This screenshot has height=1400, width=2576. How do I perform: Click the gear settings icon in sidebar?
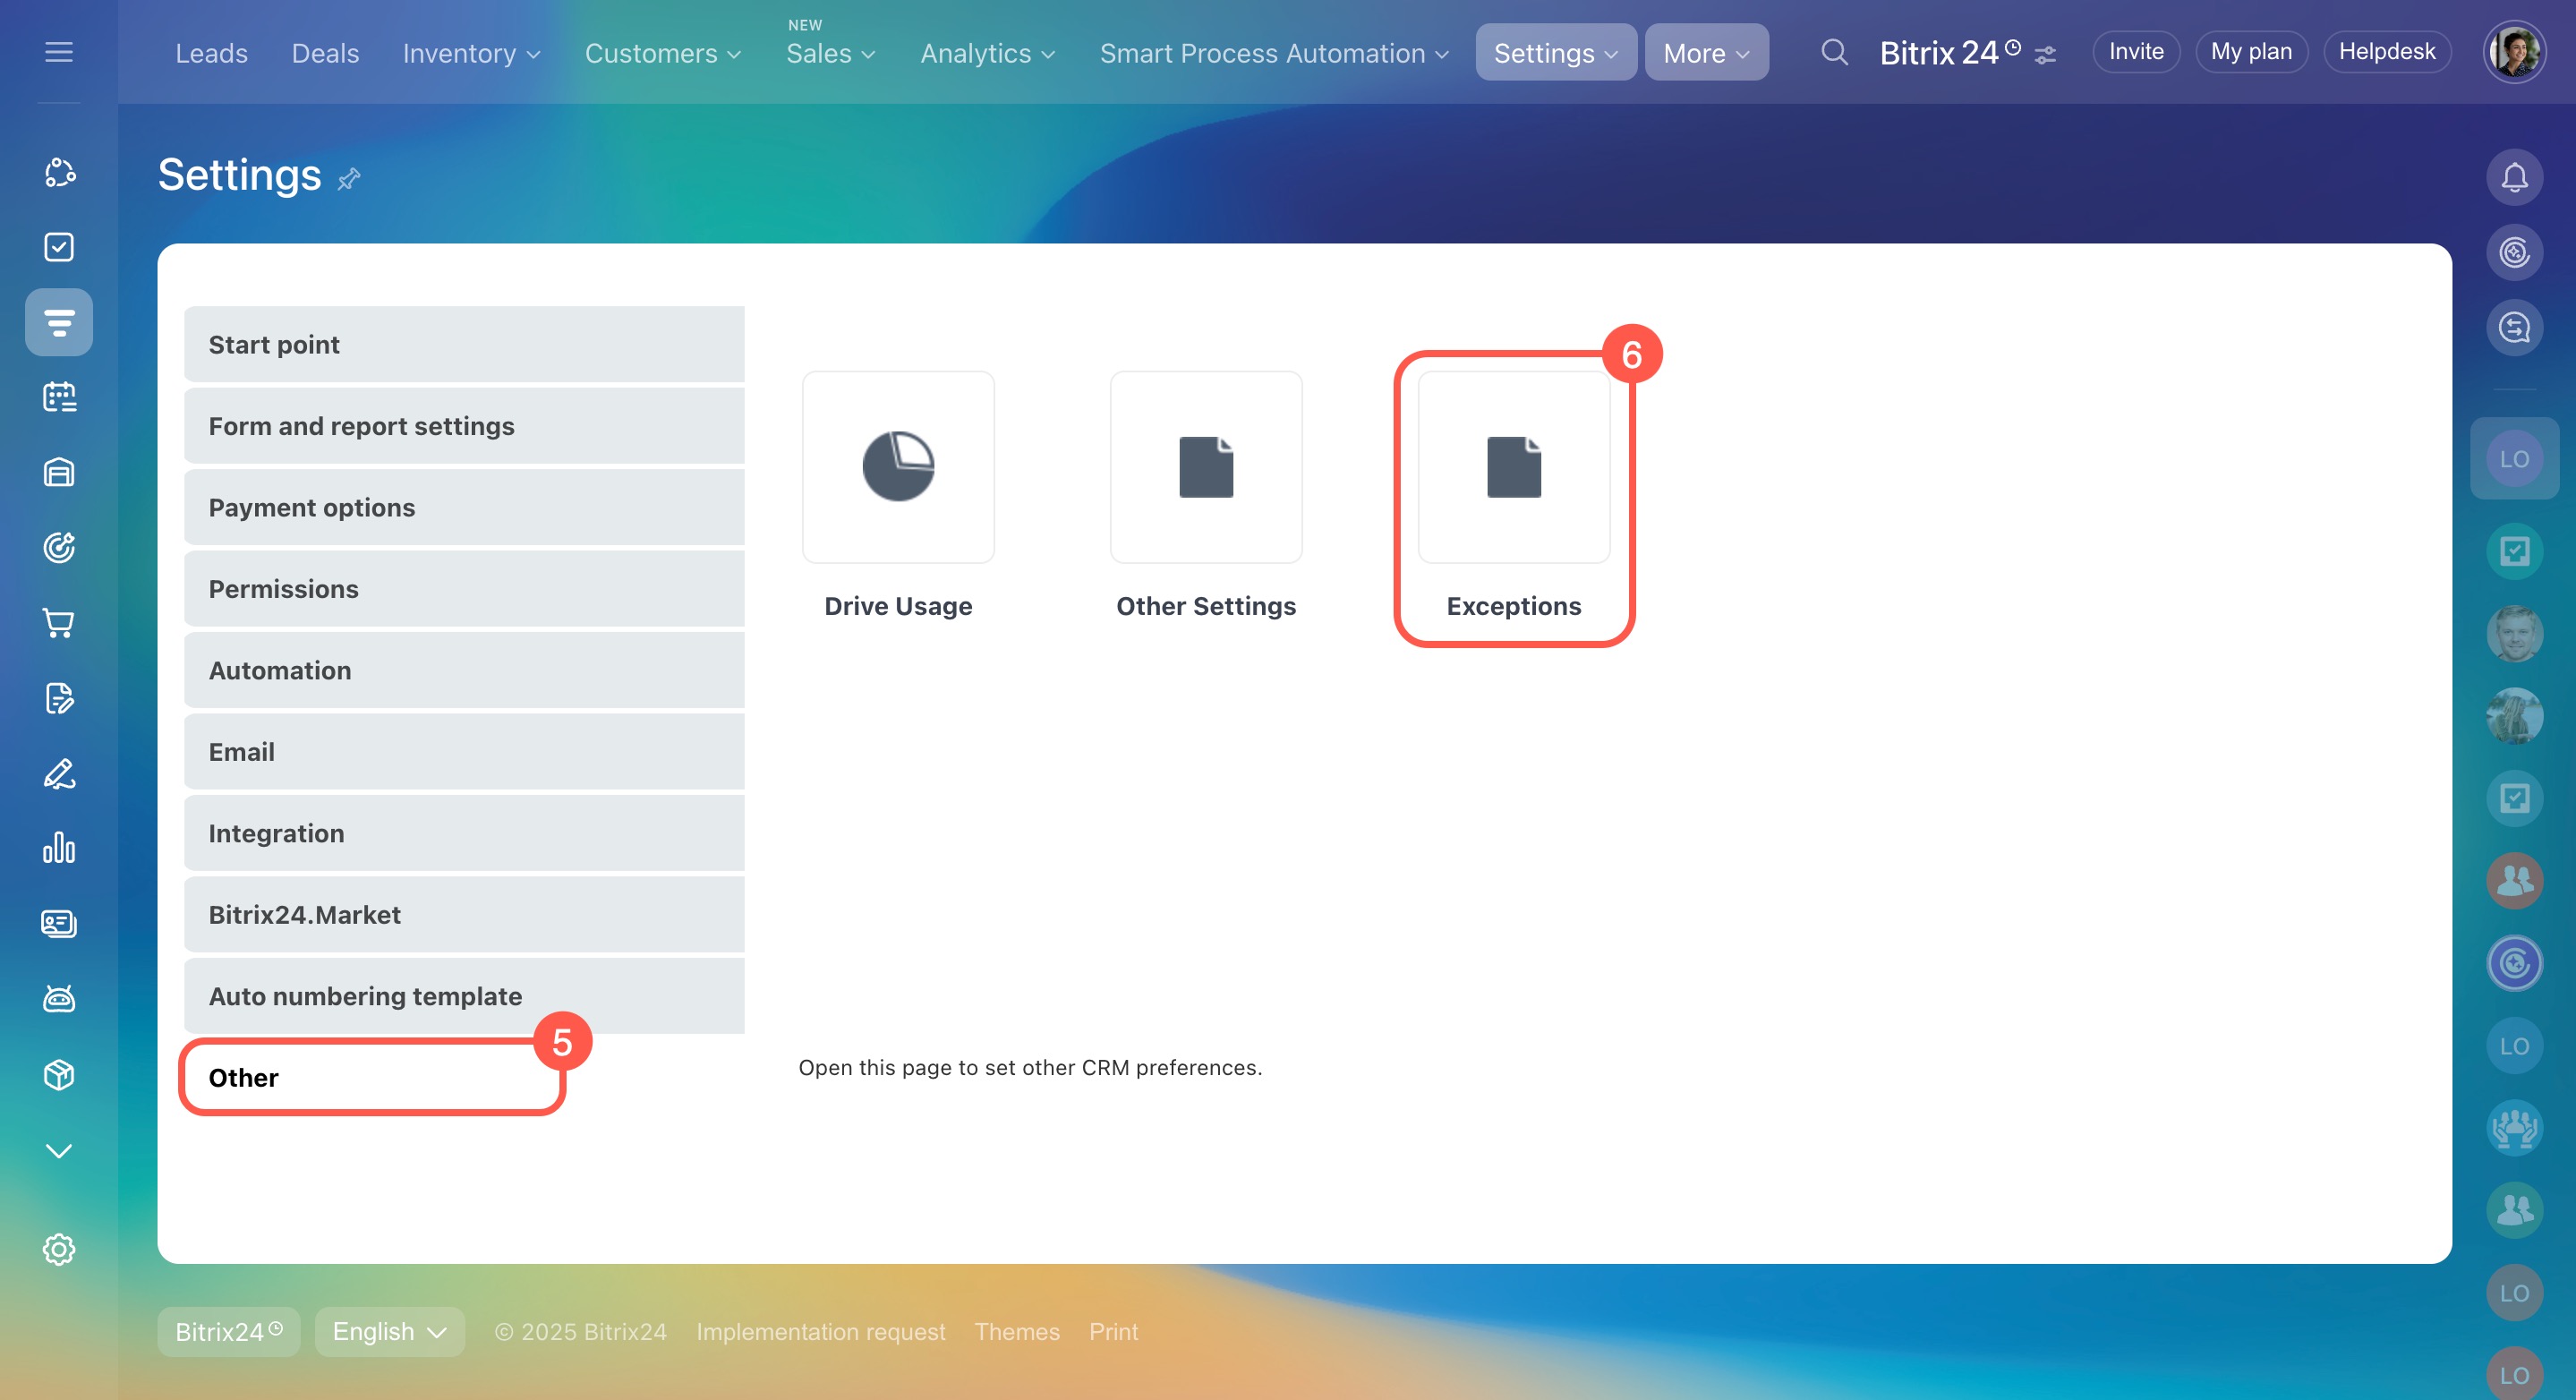click(59, 1249)
